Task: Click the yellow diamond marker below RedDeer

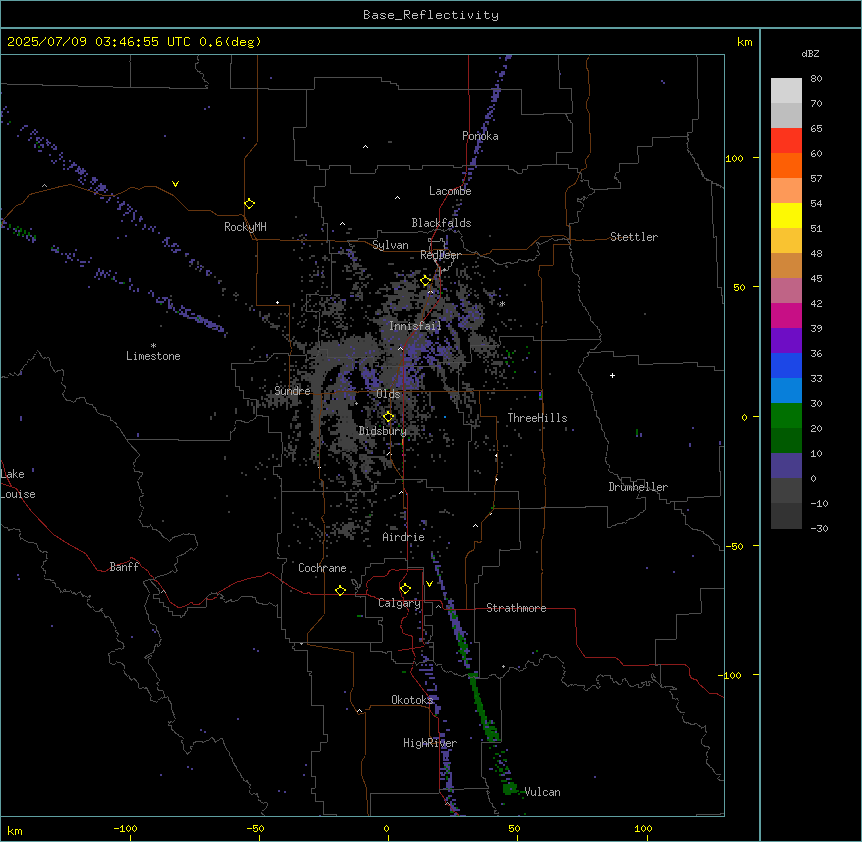Action: pyautogui.click(x=426, y=281)
